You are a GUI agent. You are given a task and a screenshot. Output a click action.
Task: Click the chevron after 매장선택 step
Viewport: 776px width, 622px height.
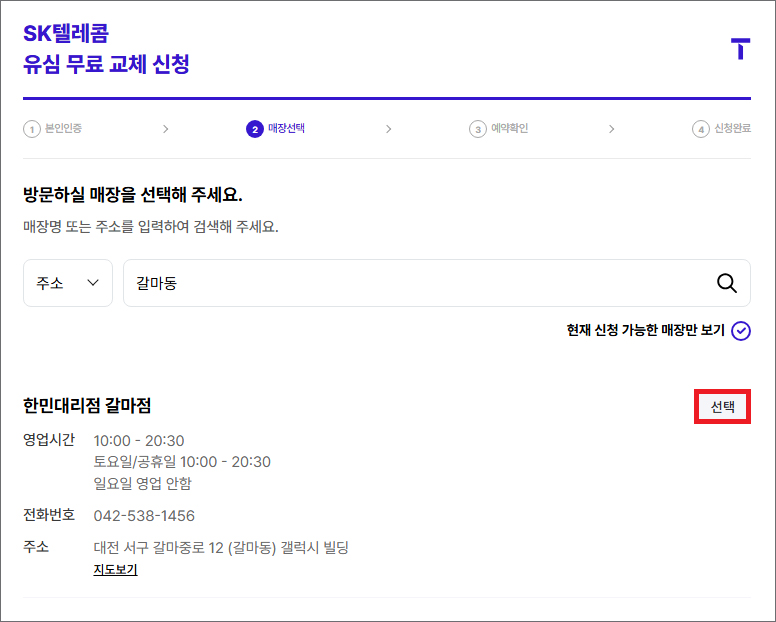click(x=388, y=129)
